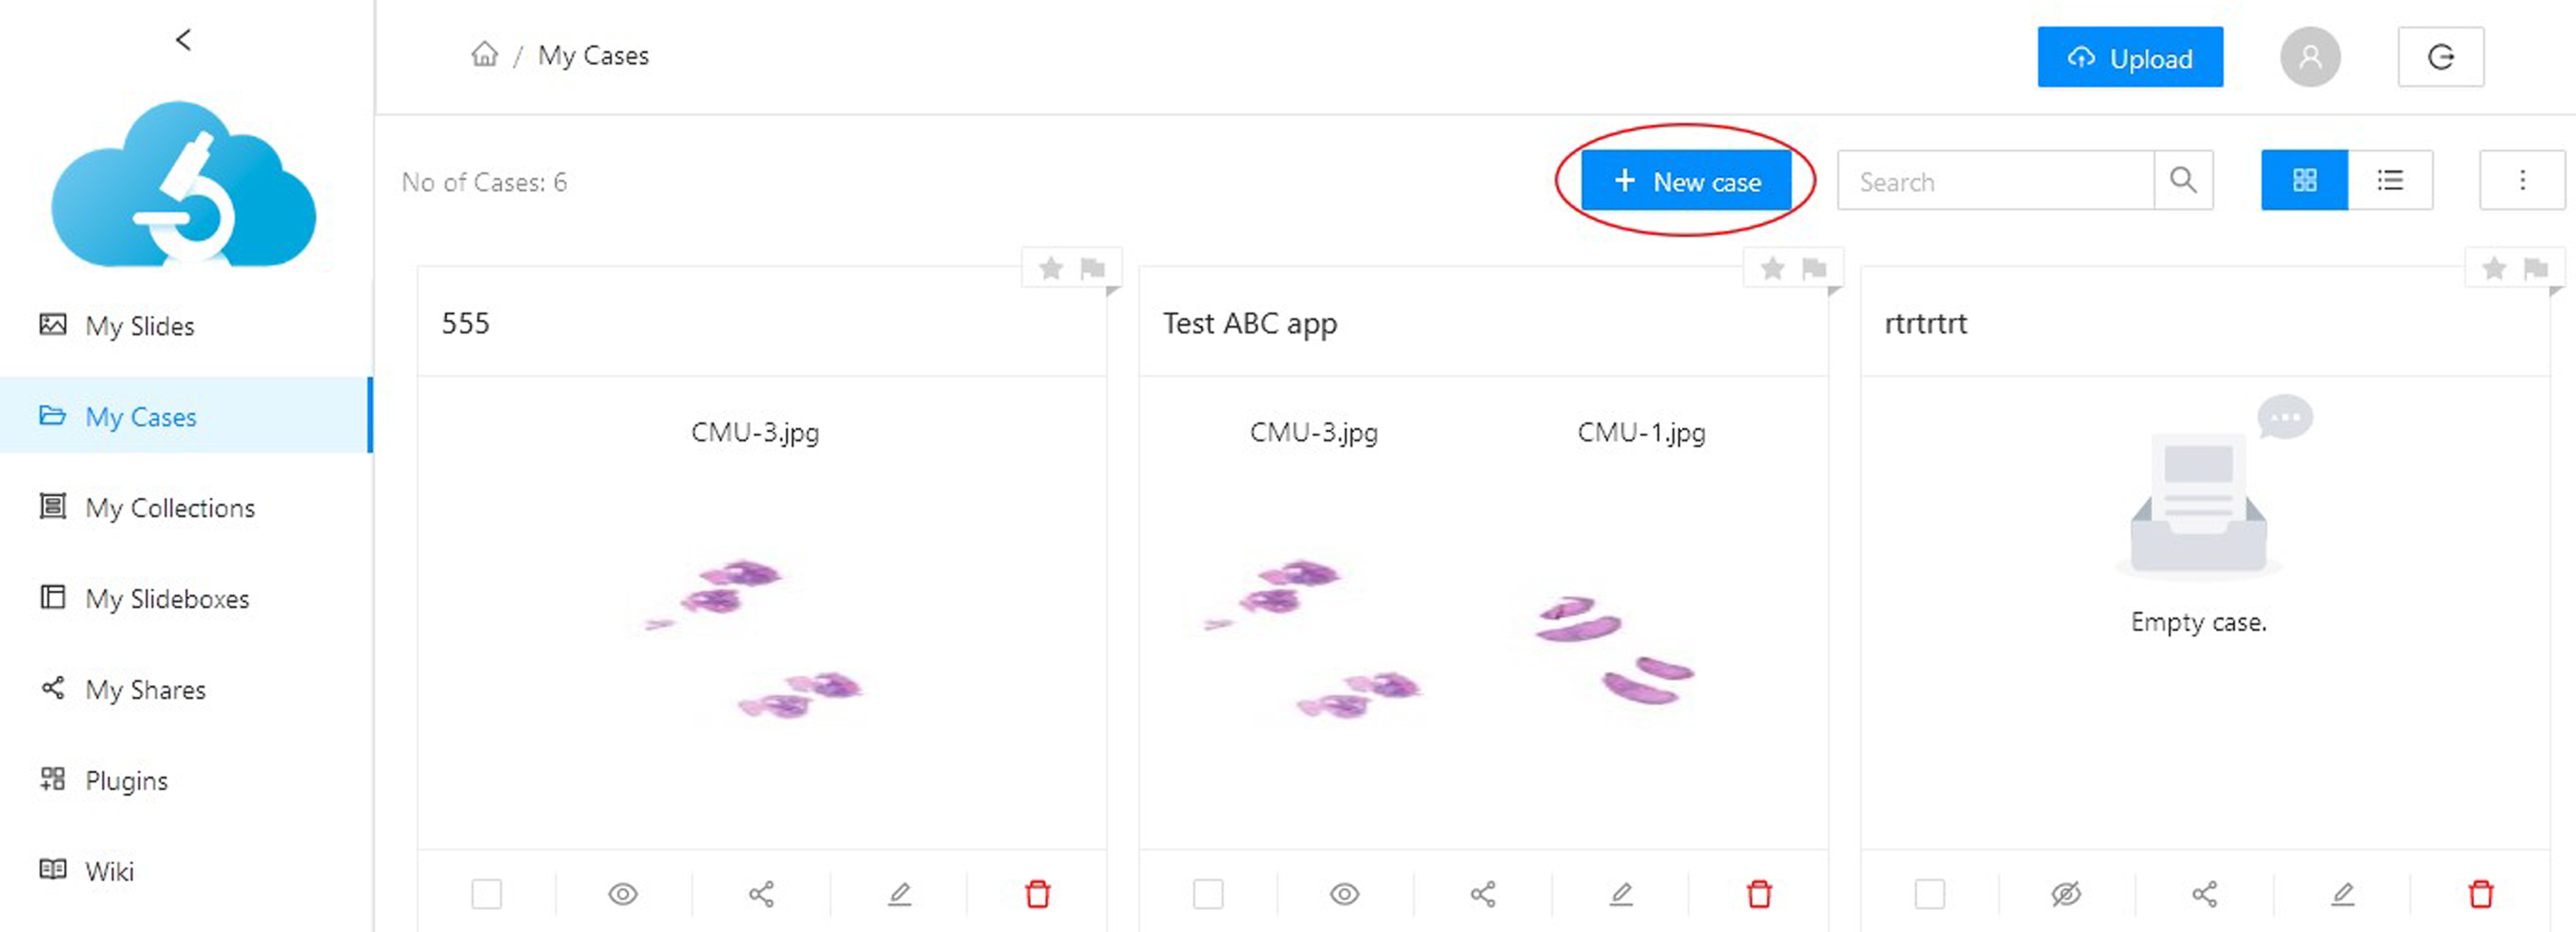Viewport: 2576px width, 932px height.
Task: Click the Search input field
Action: click(x=1995, y=181)
